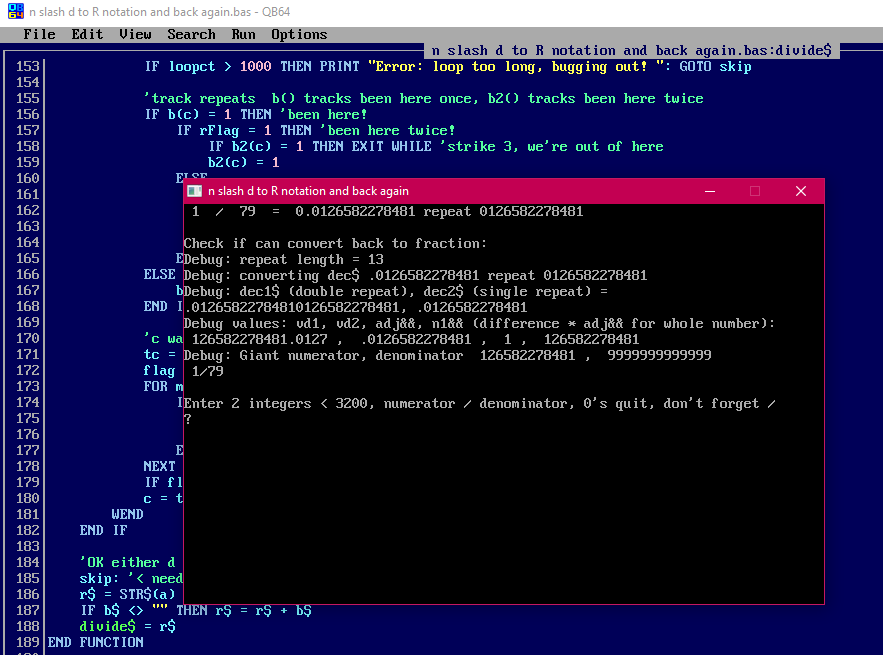Open the Search menu
883x655 pixels.
click(x=191, y=34)
